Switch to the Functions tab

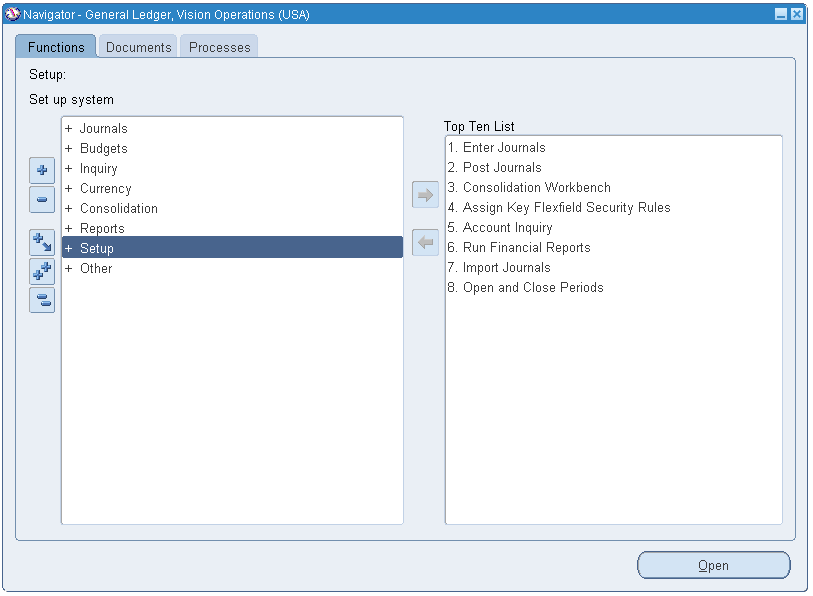tap(55, 46)
